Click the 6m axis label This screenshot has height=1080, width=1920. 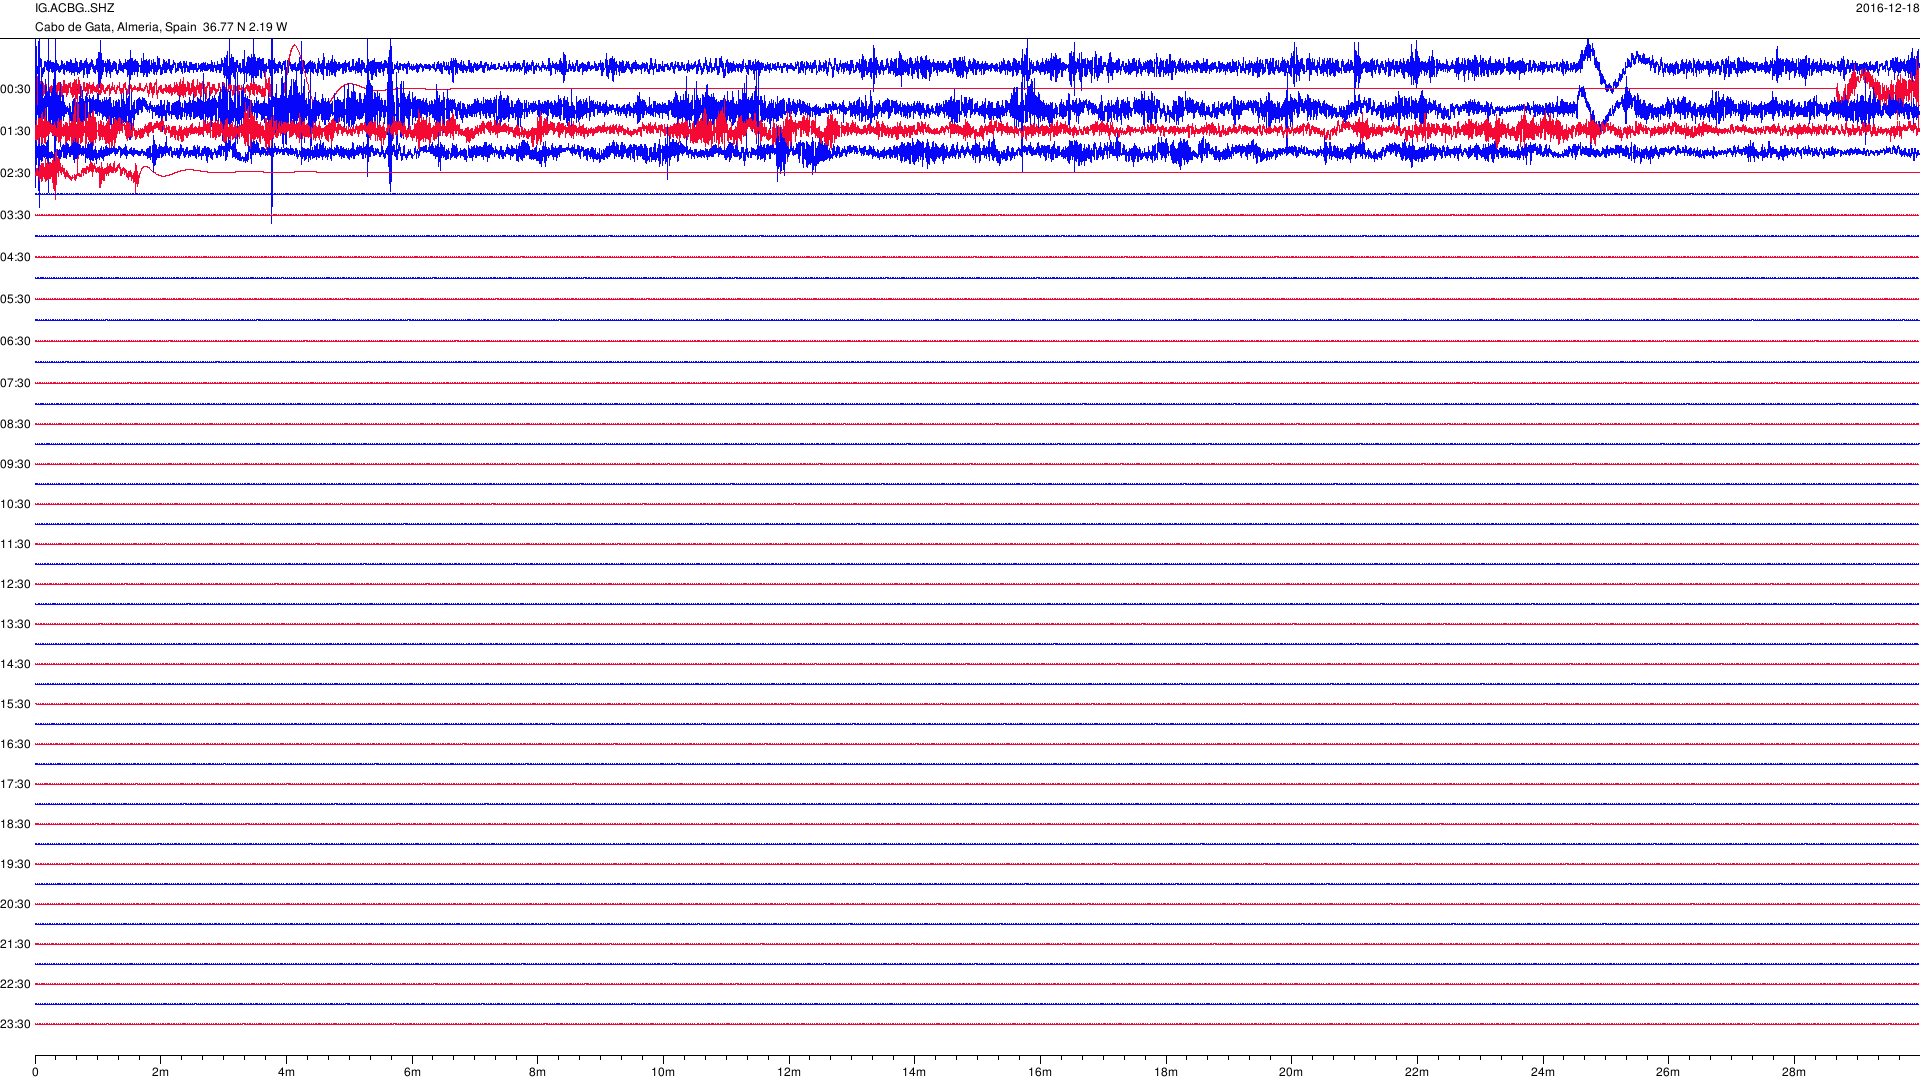(x=412, y=1072)
